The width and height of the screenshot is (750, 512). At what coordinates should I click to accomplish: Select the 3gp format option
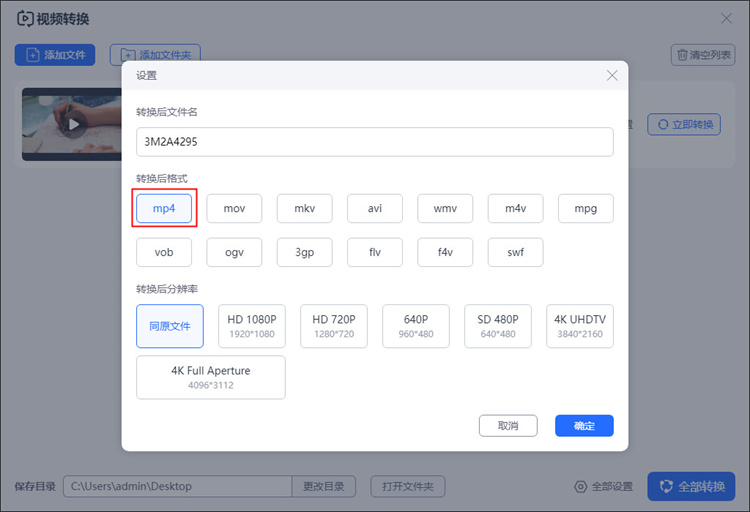pos(305,252)
